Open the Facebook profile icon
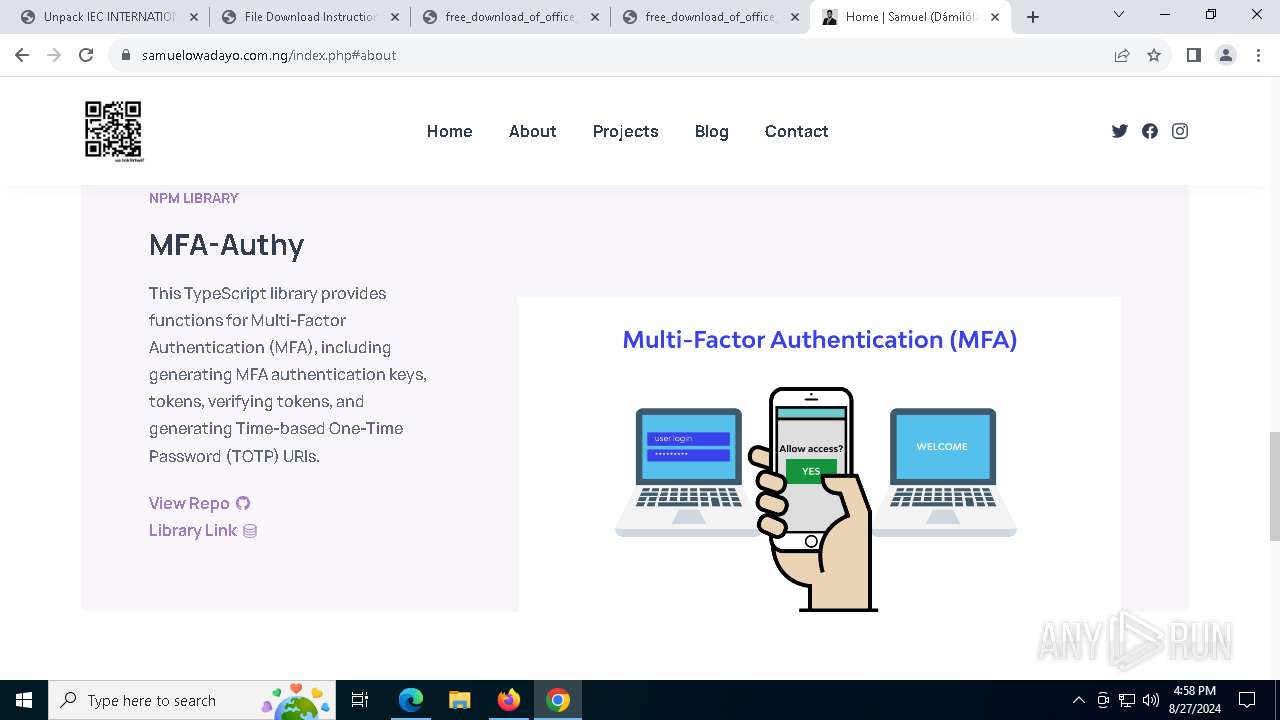The image size is (1280, 720). tap(1150, 131)
